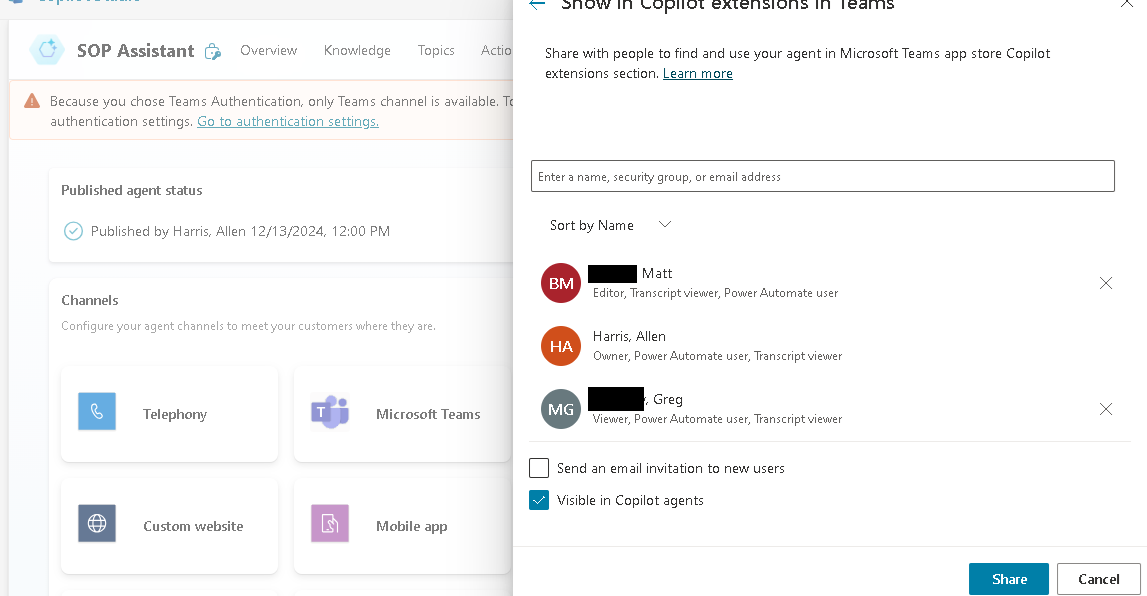1147x596 pixels.
Task: Enable Send an email invitation to new users
Action: (x=539, y=468)
